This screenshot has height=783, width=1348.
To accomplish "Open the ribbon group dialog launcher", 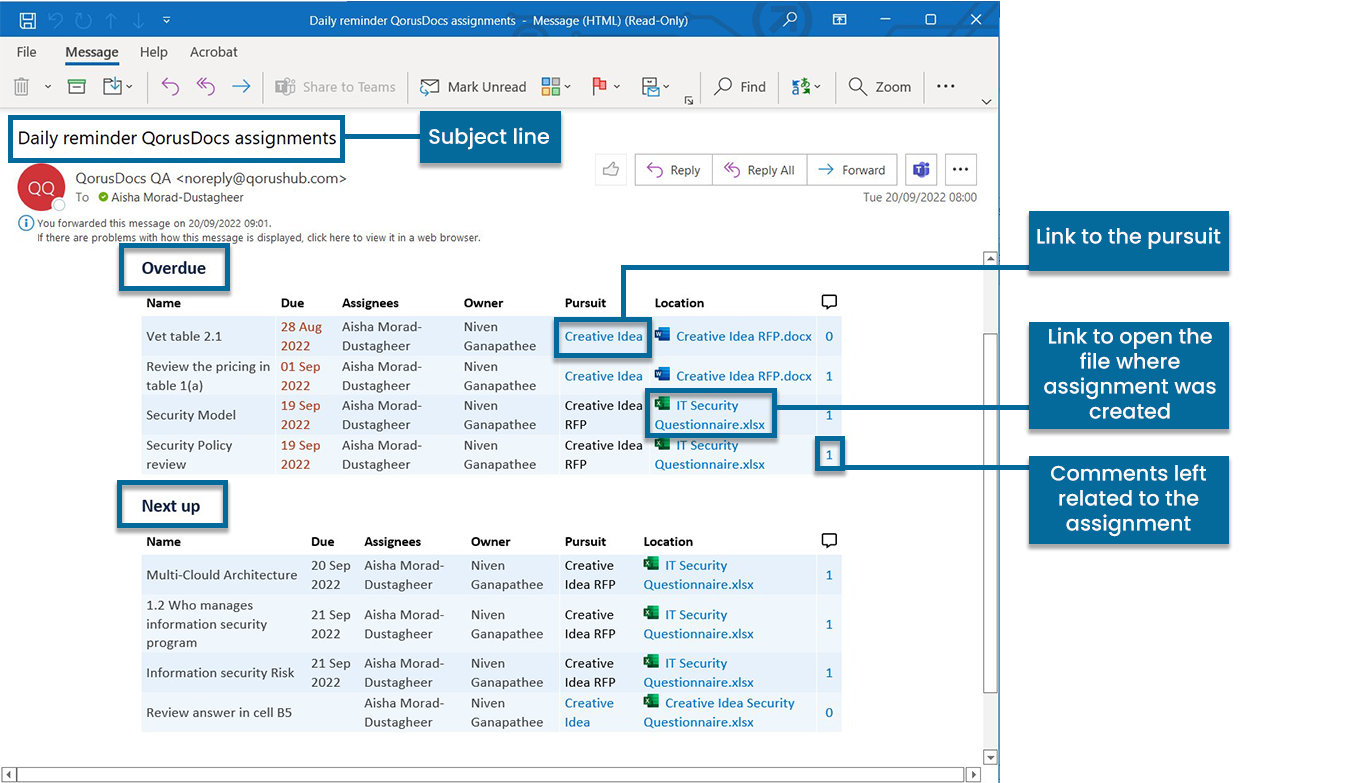I will pyautogui.click(x=689, y=100).
